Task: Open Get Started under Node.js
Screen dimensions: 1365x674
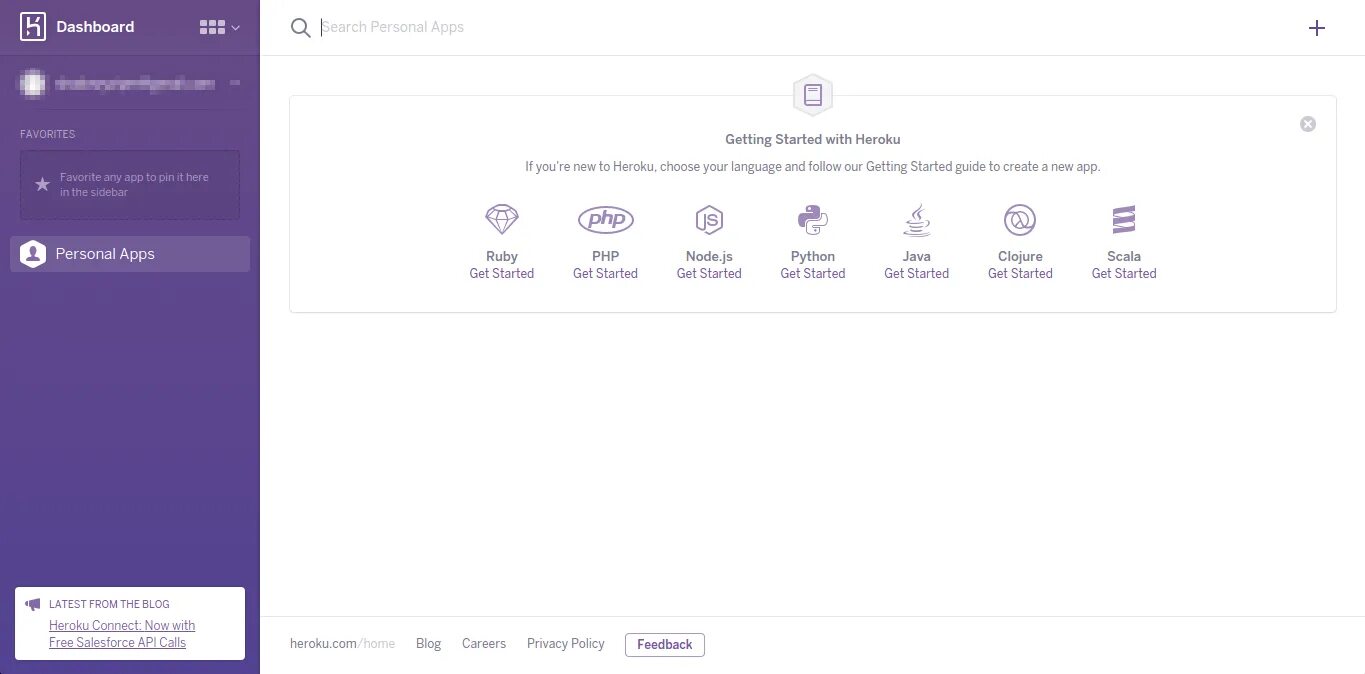Action: (709, 273)
